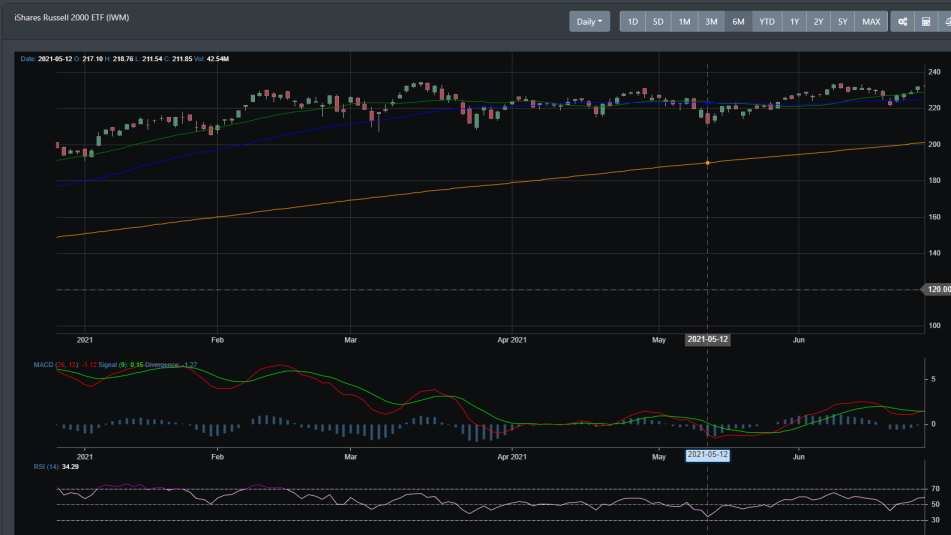Viewport: 951px width, 535px height.
Task: Click the orange marker on long moving average
Action: pyautogui.click(x=707, y=163)
